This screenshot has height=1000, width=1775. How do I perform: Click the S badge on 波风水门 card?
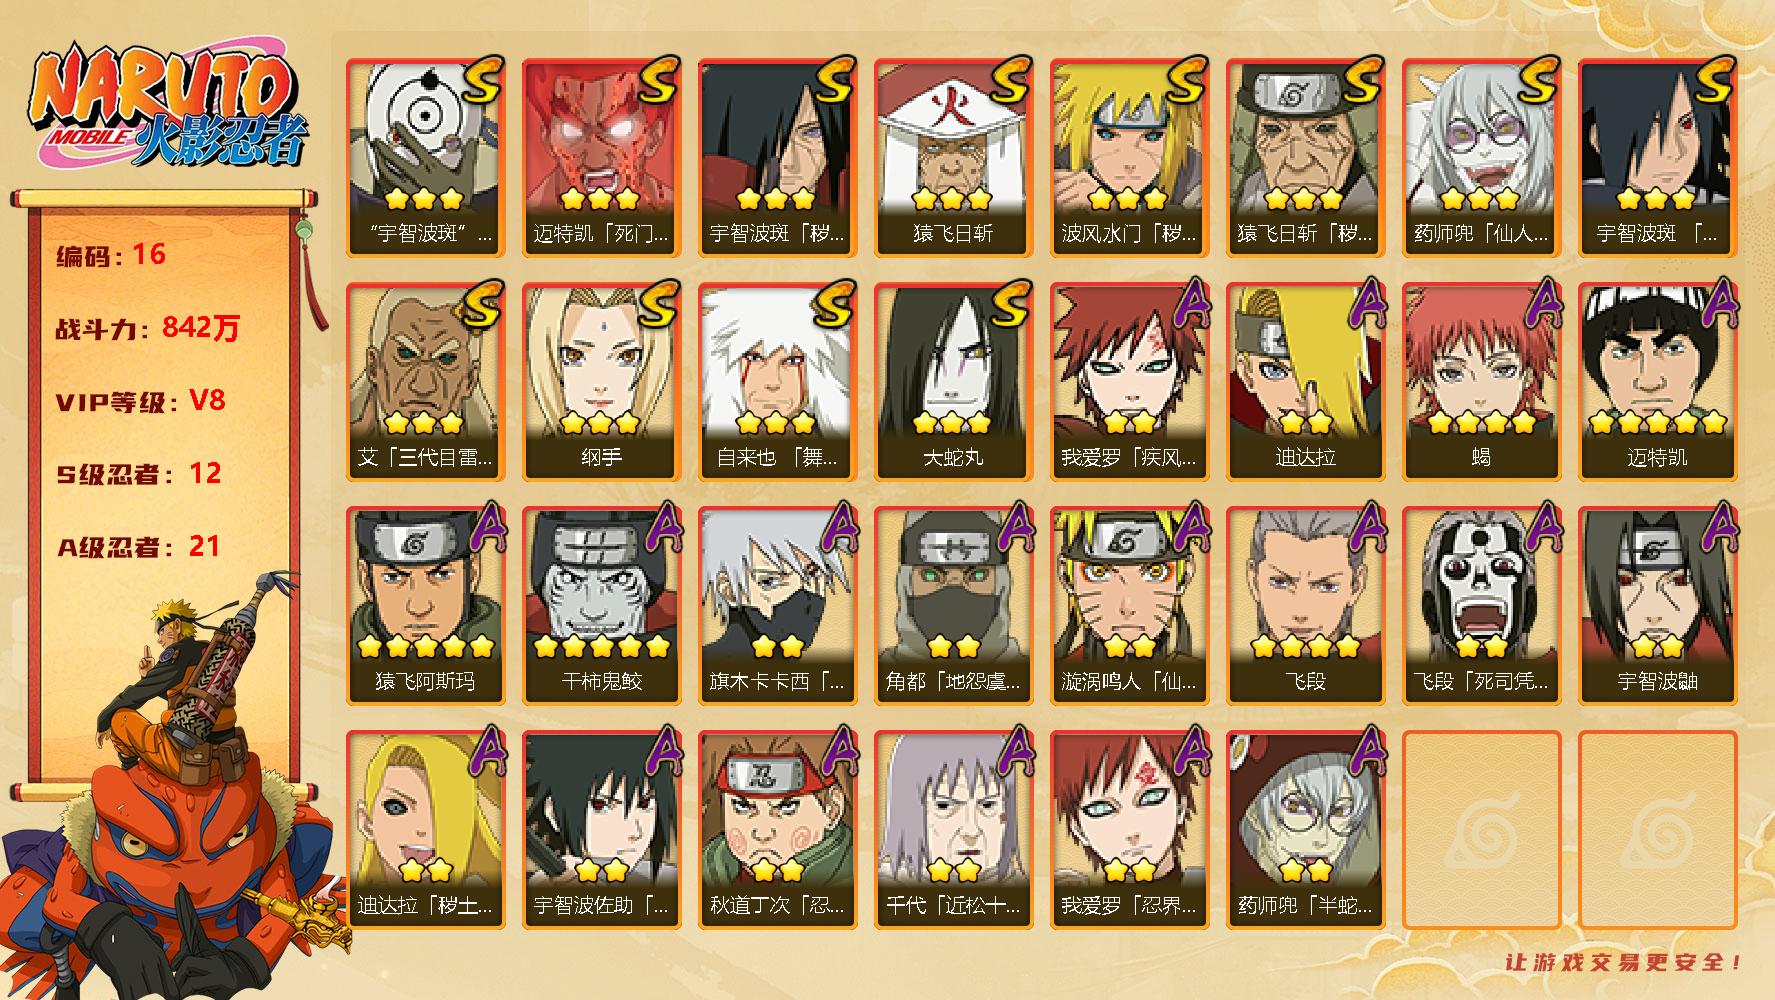(1185, 81)
